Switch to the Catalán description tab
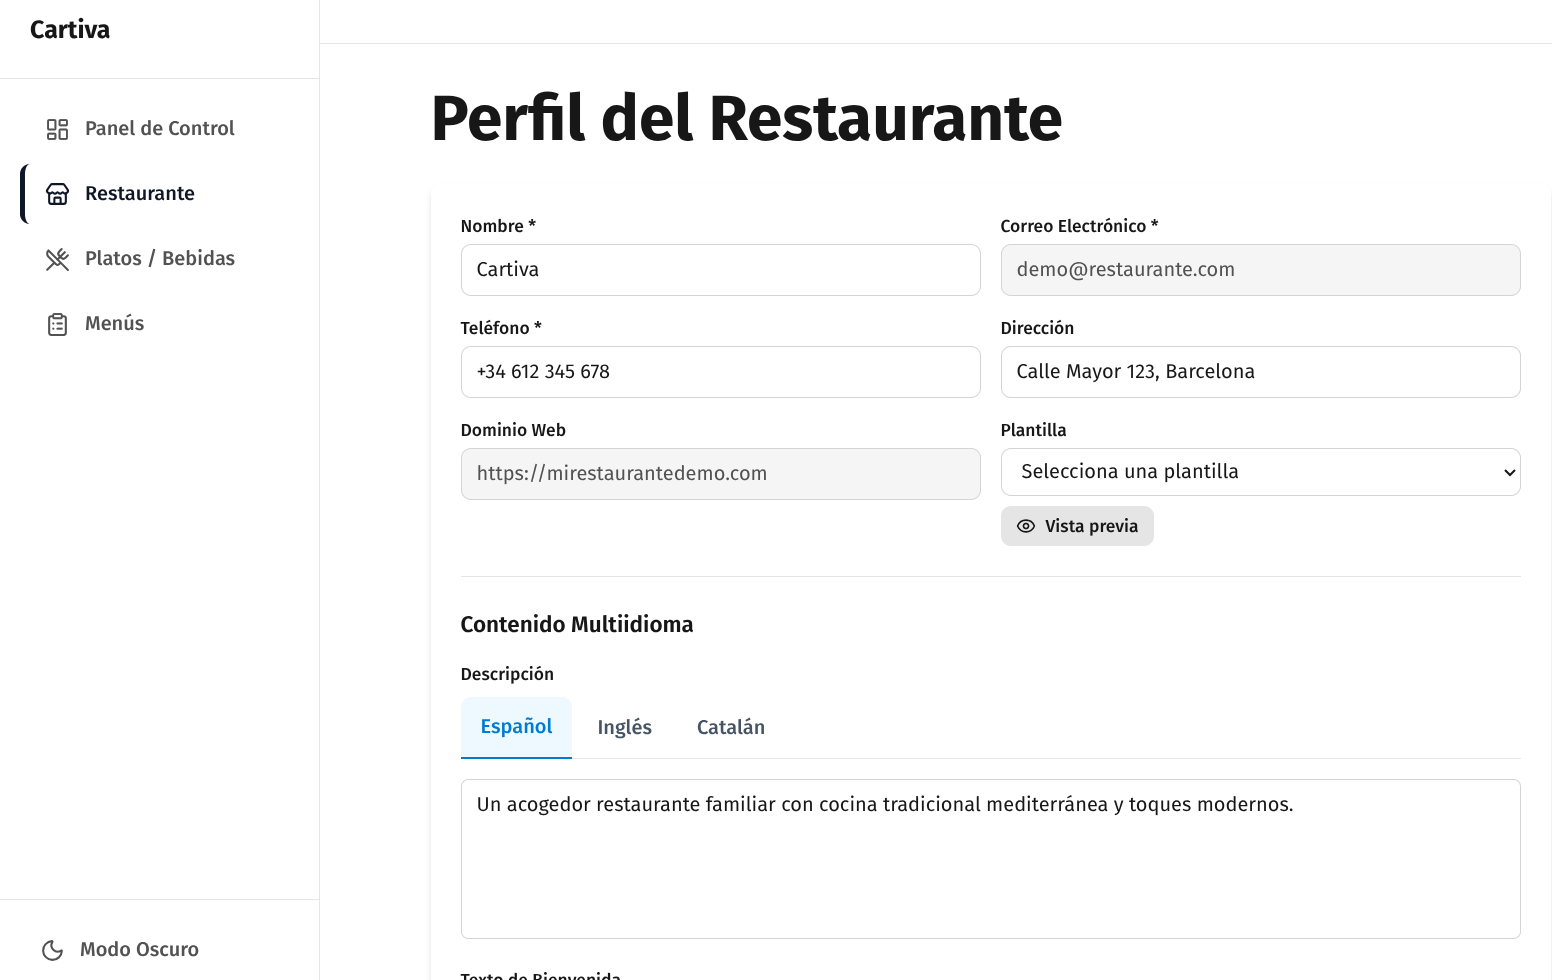The width and height of the screenshot is (1552, 980). (x=730, y=727)
